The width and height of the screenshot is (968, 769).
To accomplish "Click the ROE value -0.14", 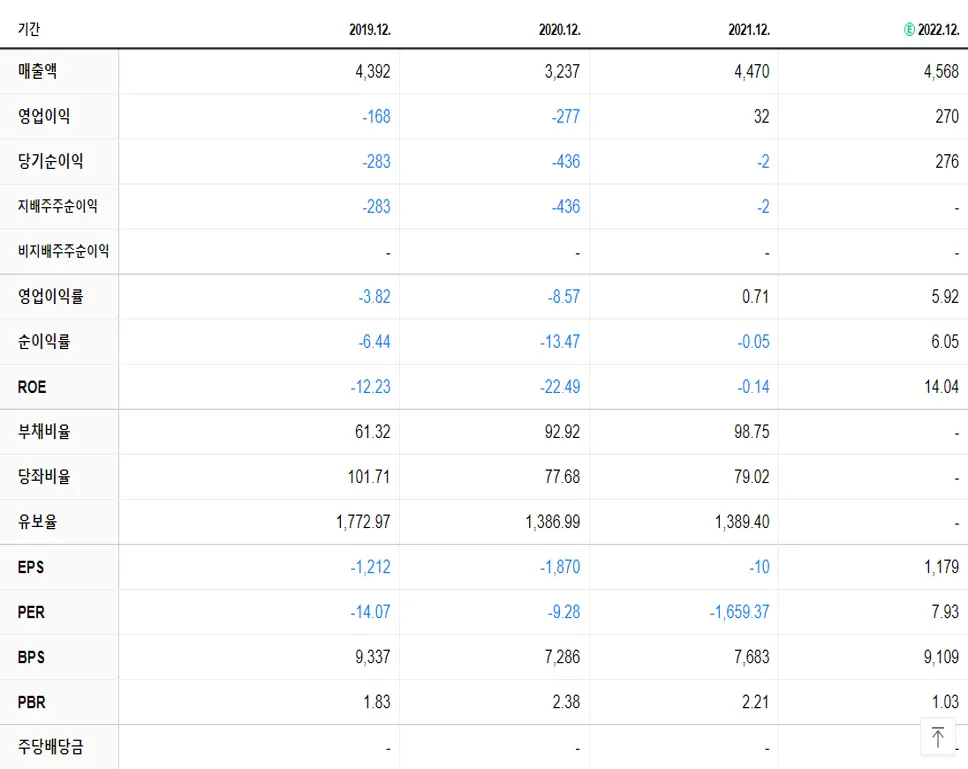I will 754,387.
